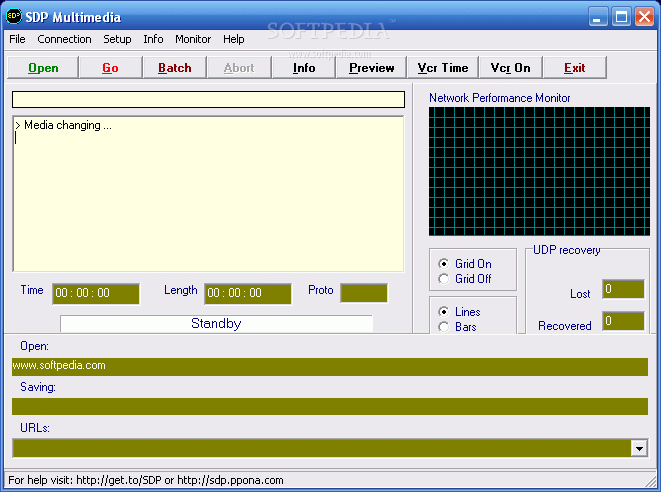Click the Lost packets value box
Image resolution: width=661 pixels, height=492 pixels.
[623, 289]
